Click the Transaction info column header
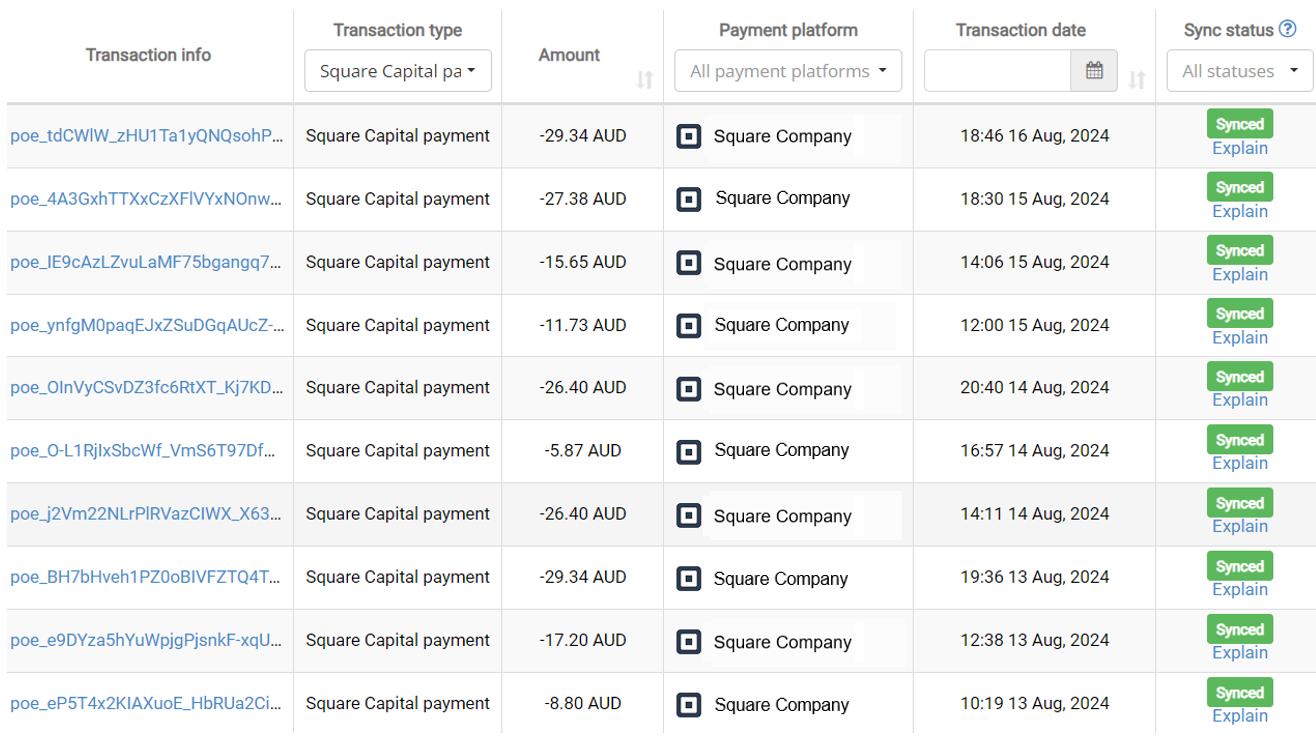The width and height of the screenshot is (1316, 740). click(148, 55)
